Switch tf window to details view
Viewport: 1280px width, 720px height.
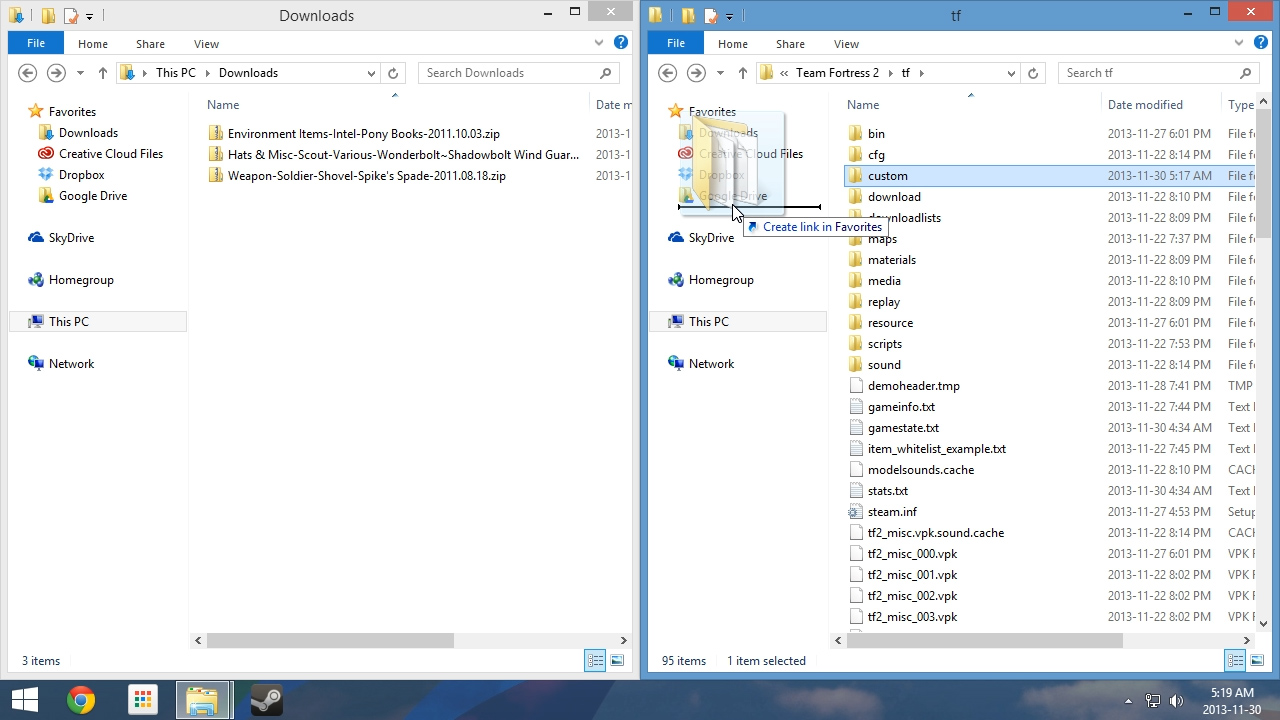point(1236,660)
